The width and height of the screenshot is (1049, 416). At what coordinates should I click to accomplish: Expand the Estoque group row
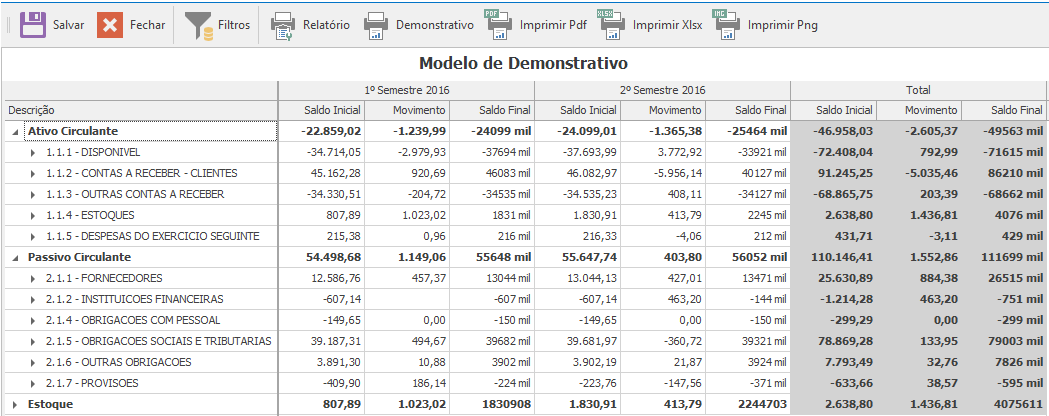pyautogui.click(x=14, y=405)
